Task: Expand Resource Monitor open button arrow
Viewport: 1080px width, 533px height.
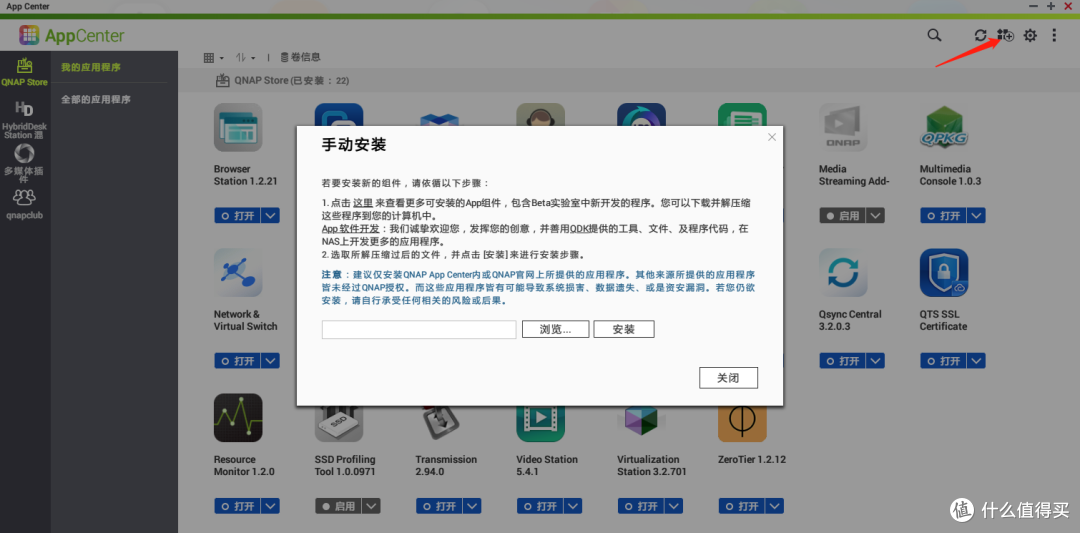Action: [271, 506]
